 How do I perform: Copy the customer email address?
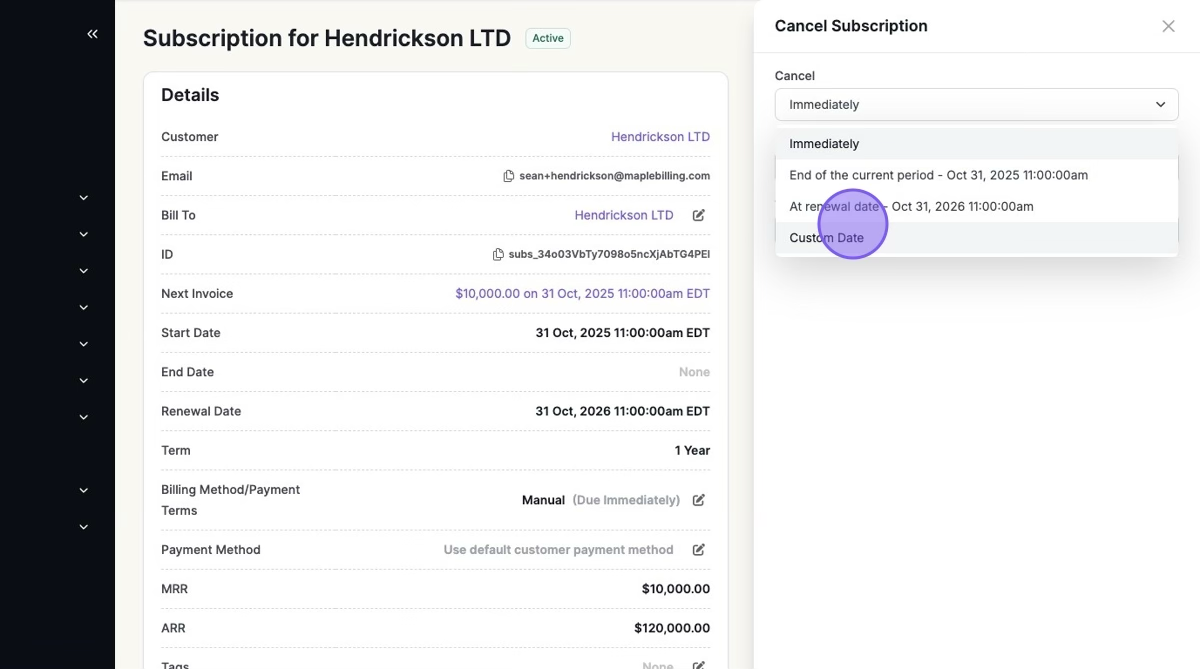pos(509,176)
